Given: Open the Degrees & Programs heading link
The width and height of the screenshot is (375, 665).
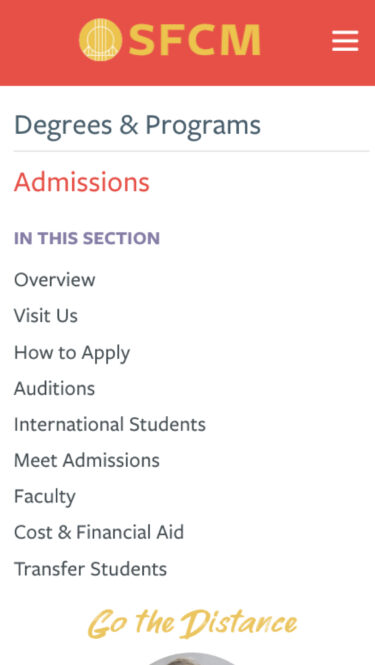Looking at the screenshot, I should 137,125.
